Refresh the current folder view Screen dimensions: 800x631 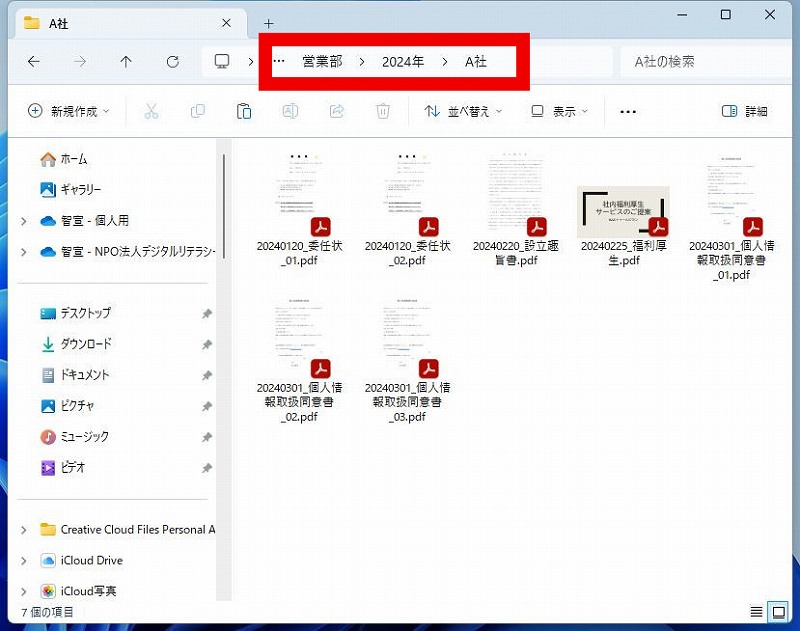pos(172,62)
